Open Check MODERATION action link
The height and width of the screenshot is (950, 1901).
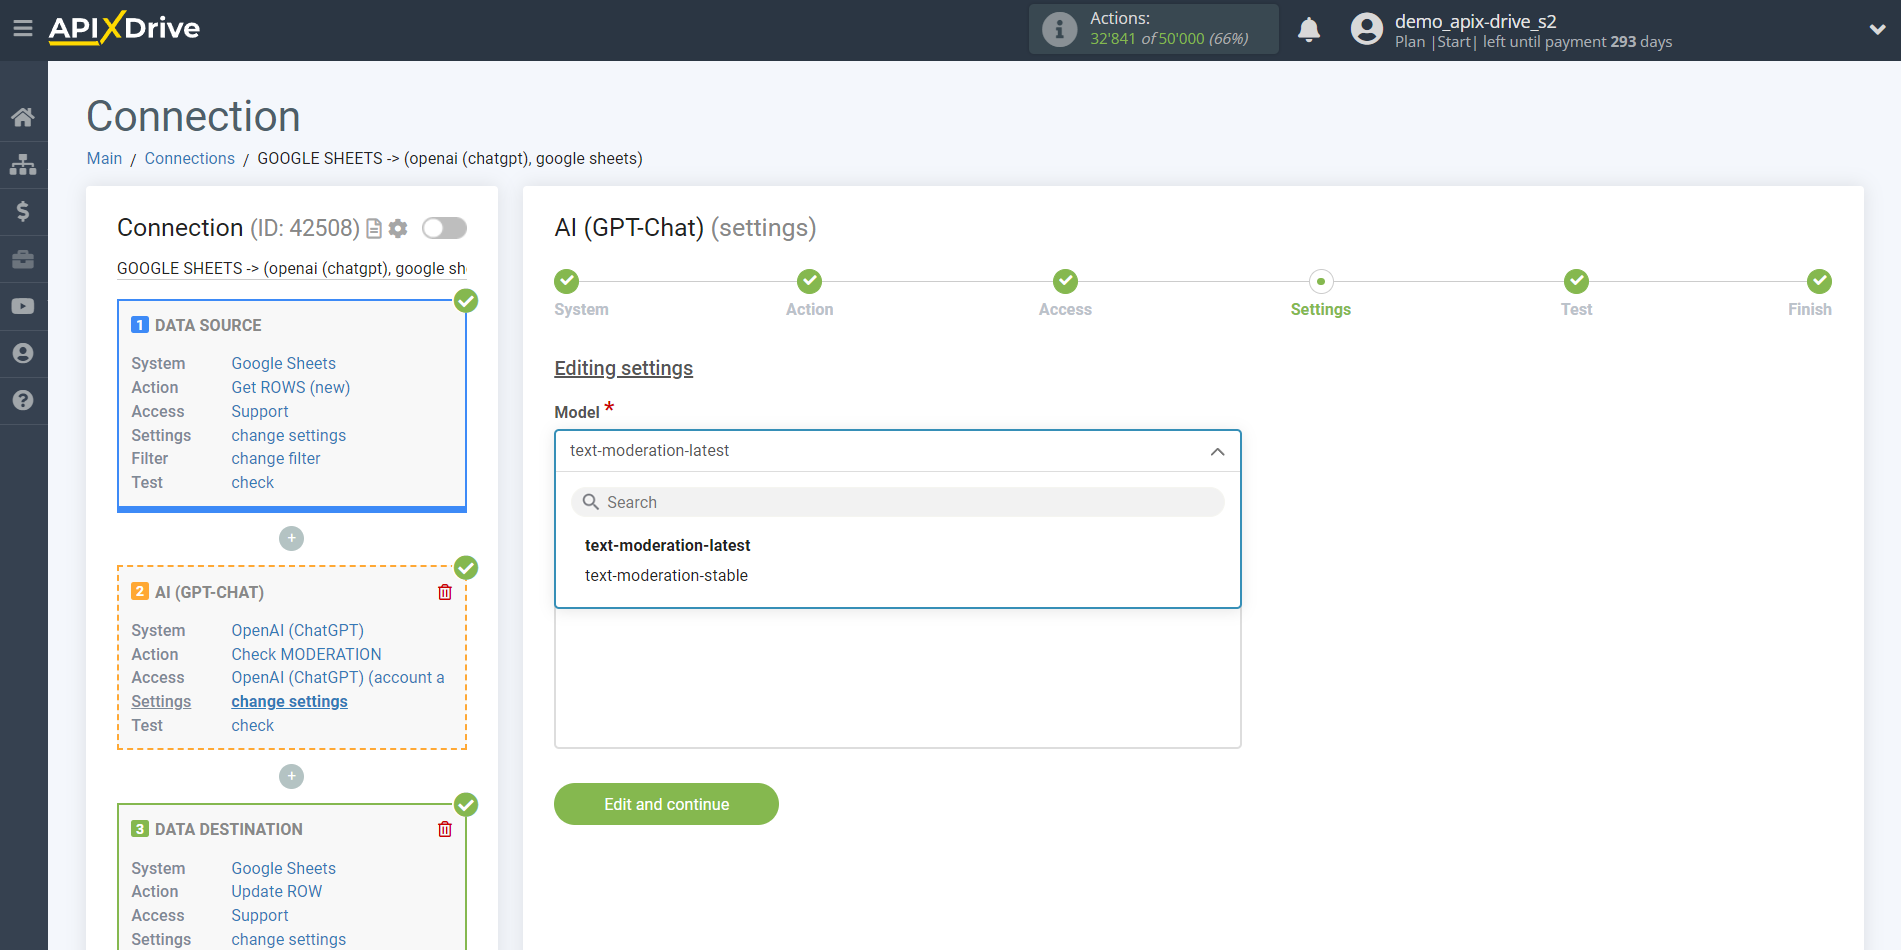pos(306,654)
